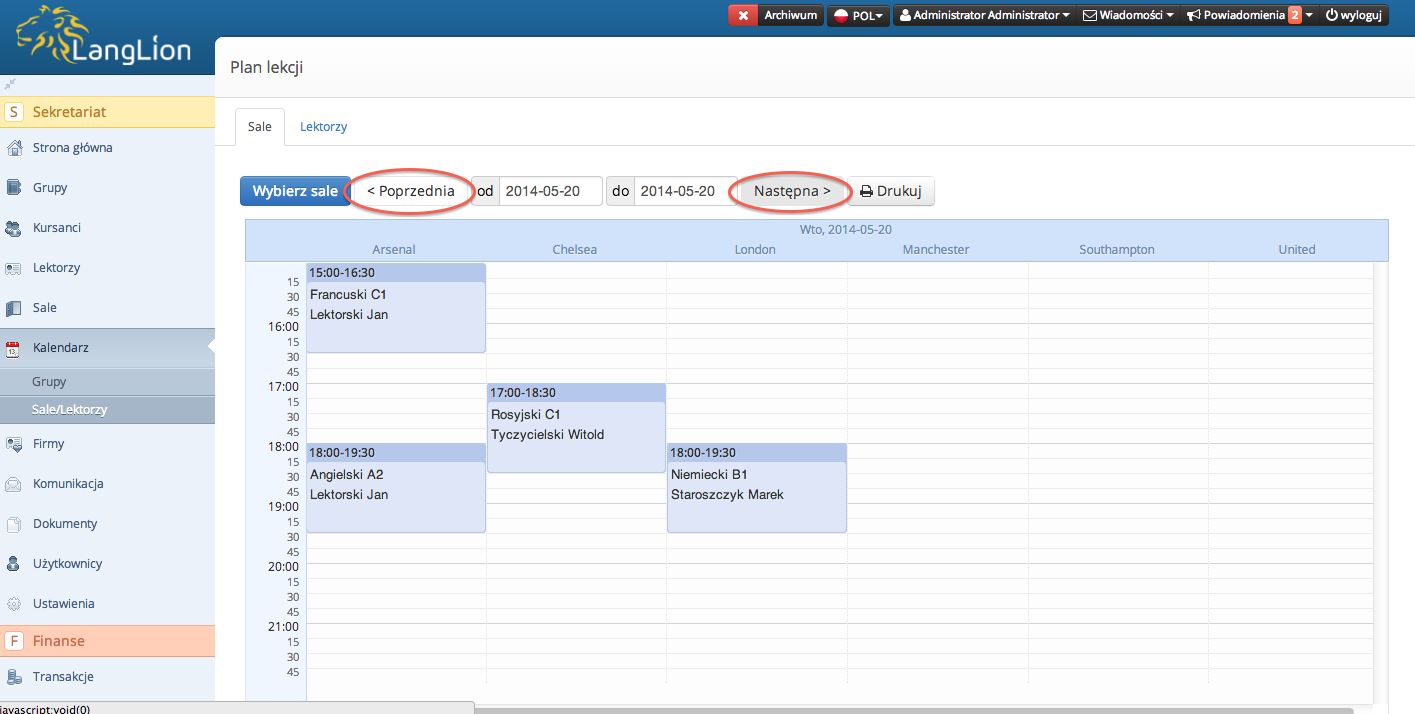
Task: Click the Ustawienia gear icon
Action: [x=14, y=604]
